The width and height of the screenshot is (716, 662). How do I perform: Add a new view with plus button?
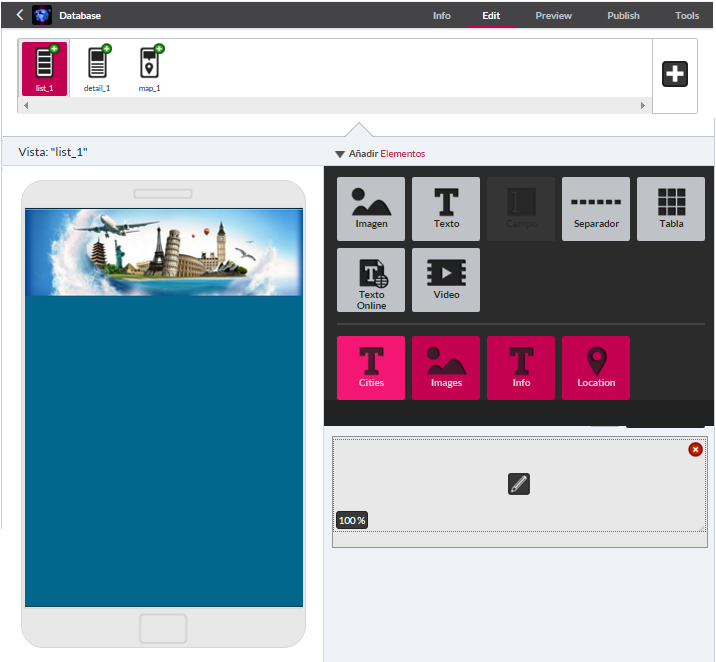674,74
